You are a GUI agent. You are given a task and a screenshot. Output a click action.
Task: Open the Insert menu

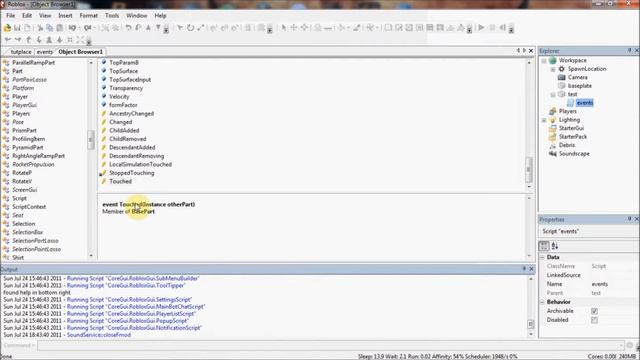coord(65,16)
